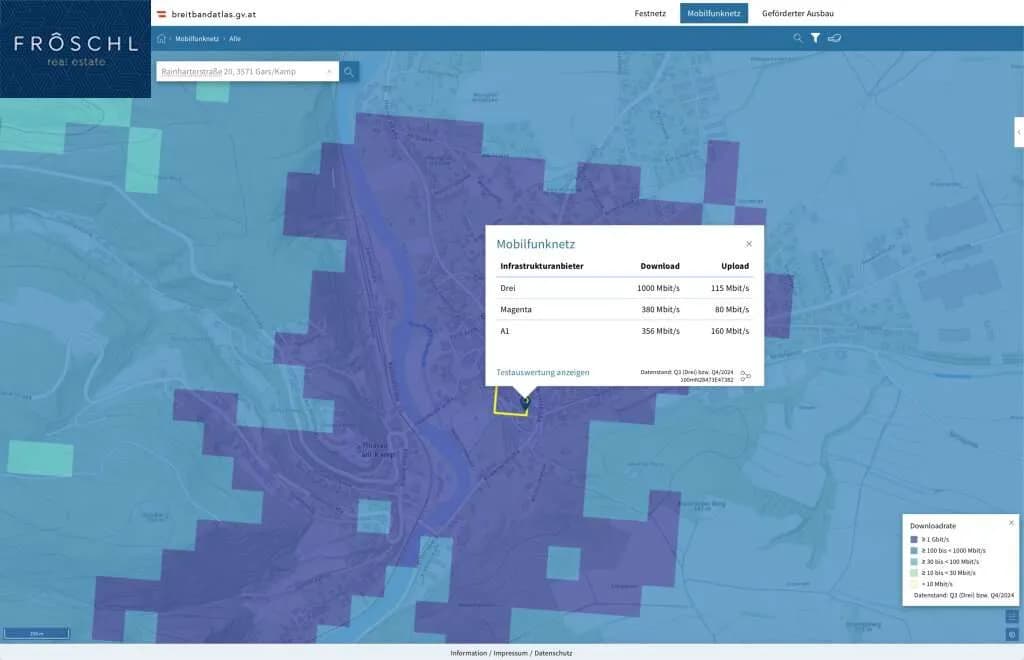
Task: Open the Geförderter Ausbau tab
Action: click(797, 13)
